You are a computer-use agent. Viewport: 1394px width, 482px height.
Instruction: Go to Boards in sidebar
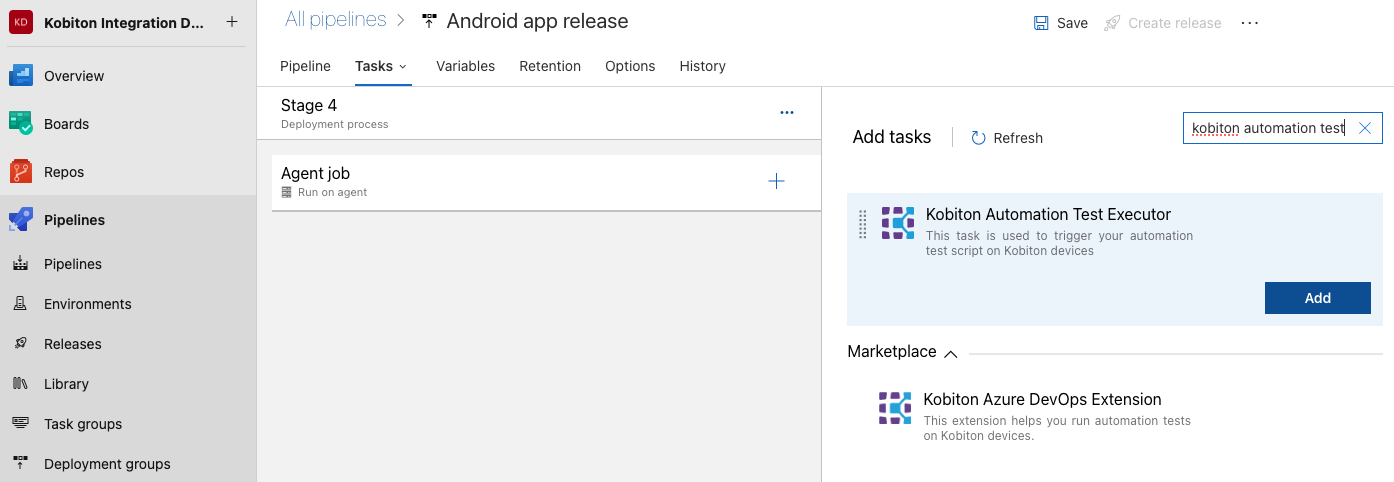66,124
